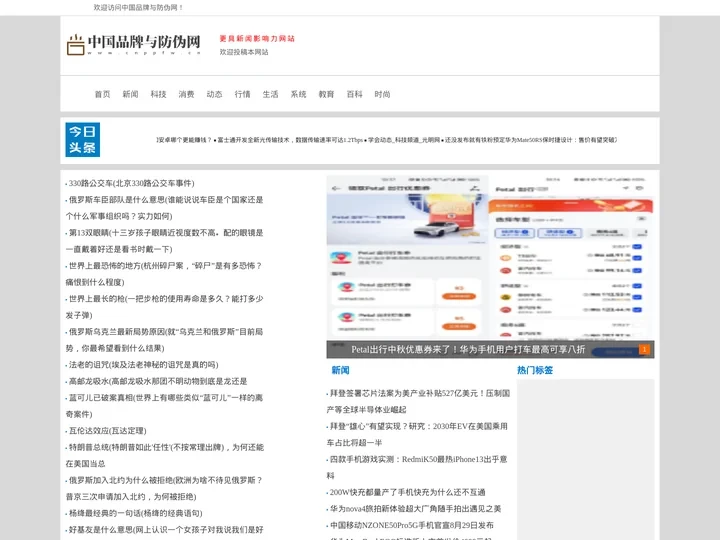
Task: Click the red 更具新闻影响力网站 slogan
Action: tap(257, 39)
